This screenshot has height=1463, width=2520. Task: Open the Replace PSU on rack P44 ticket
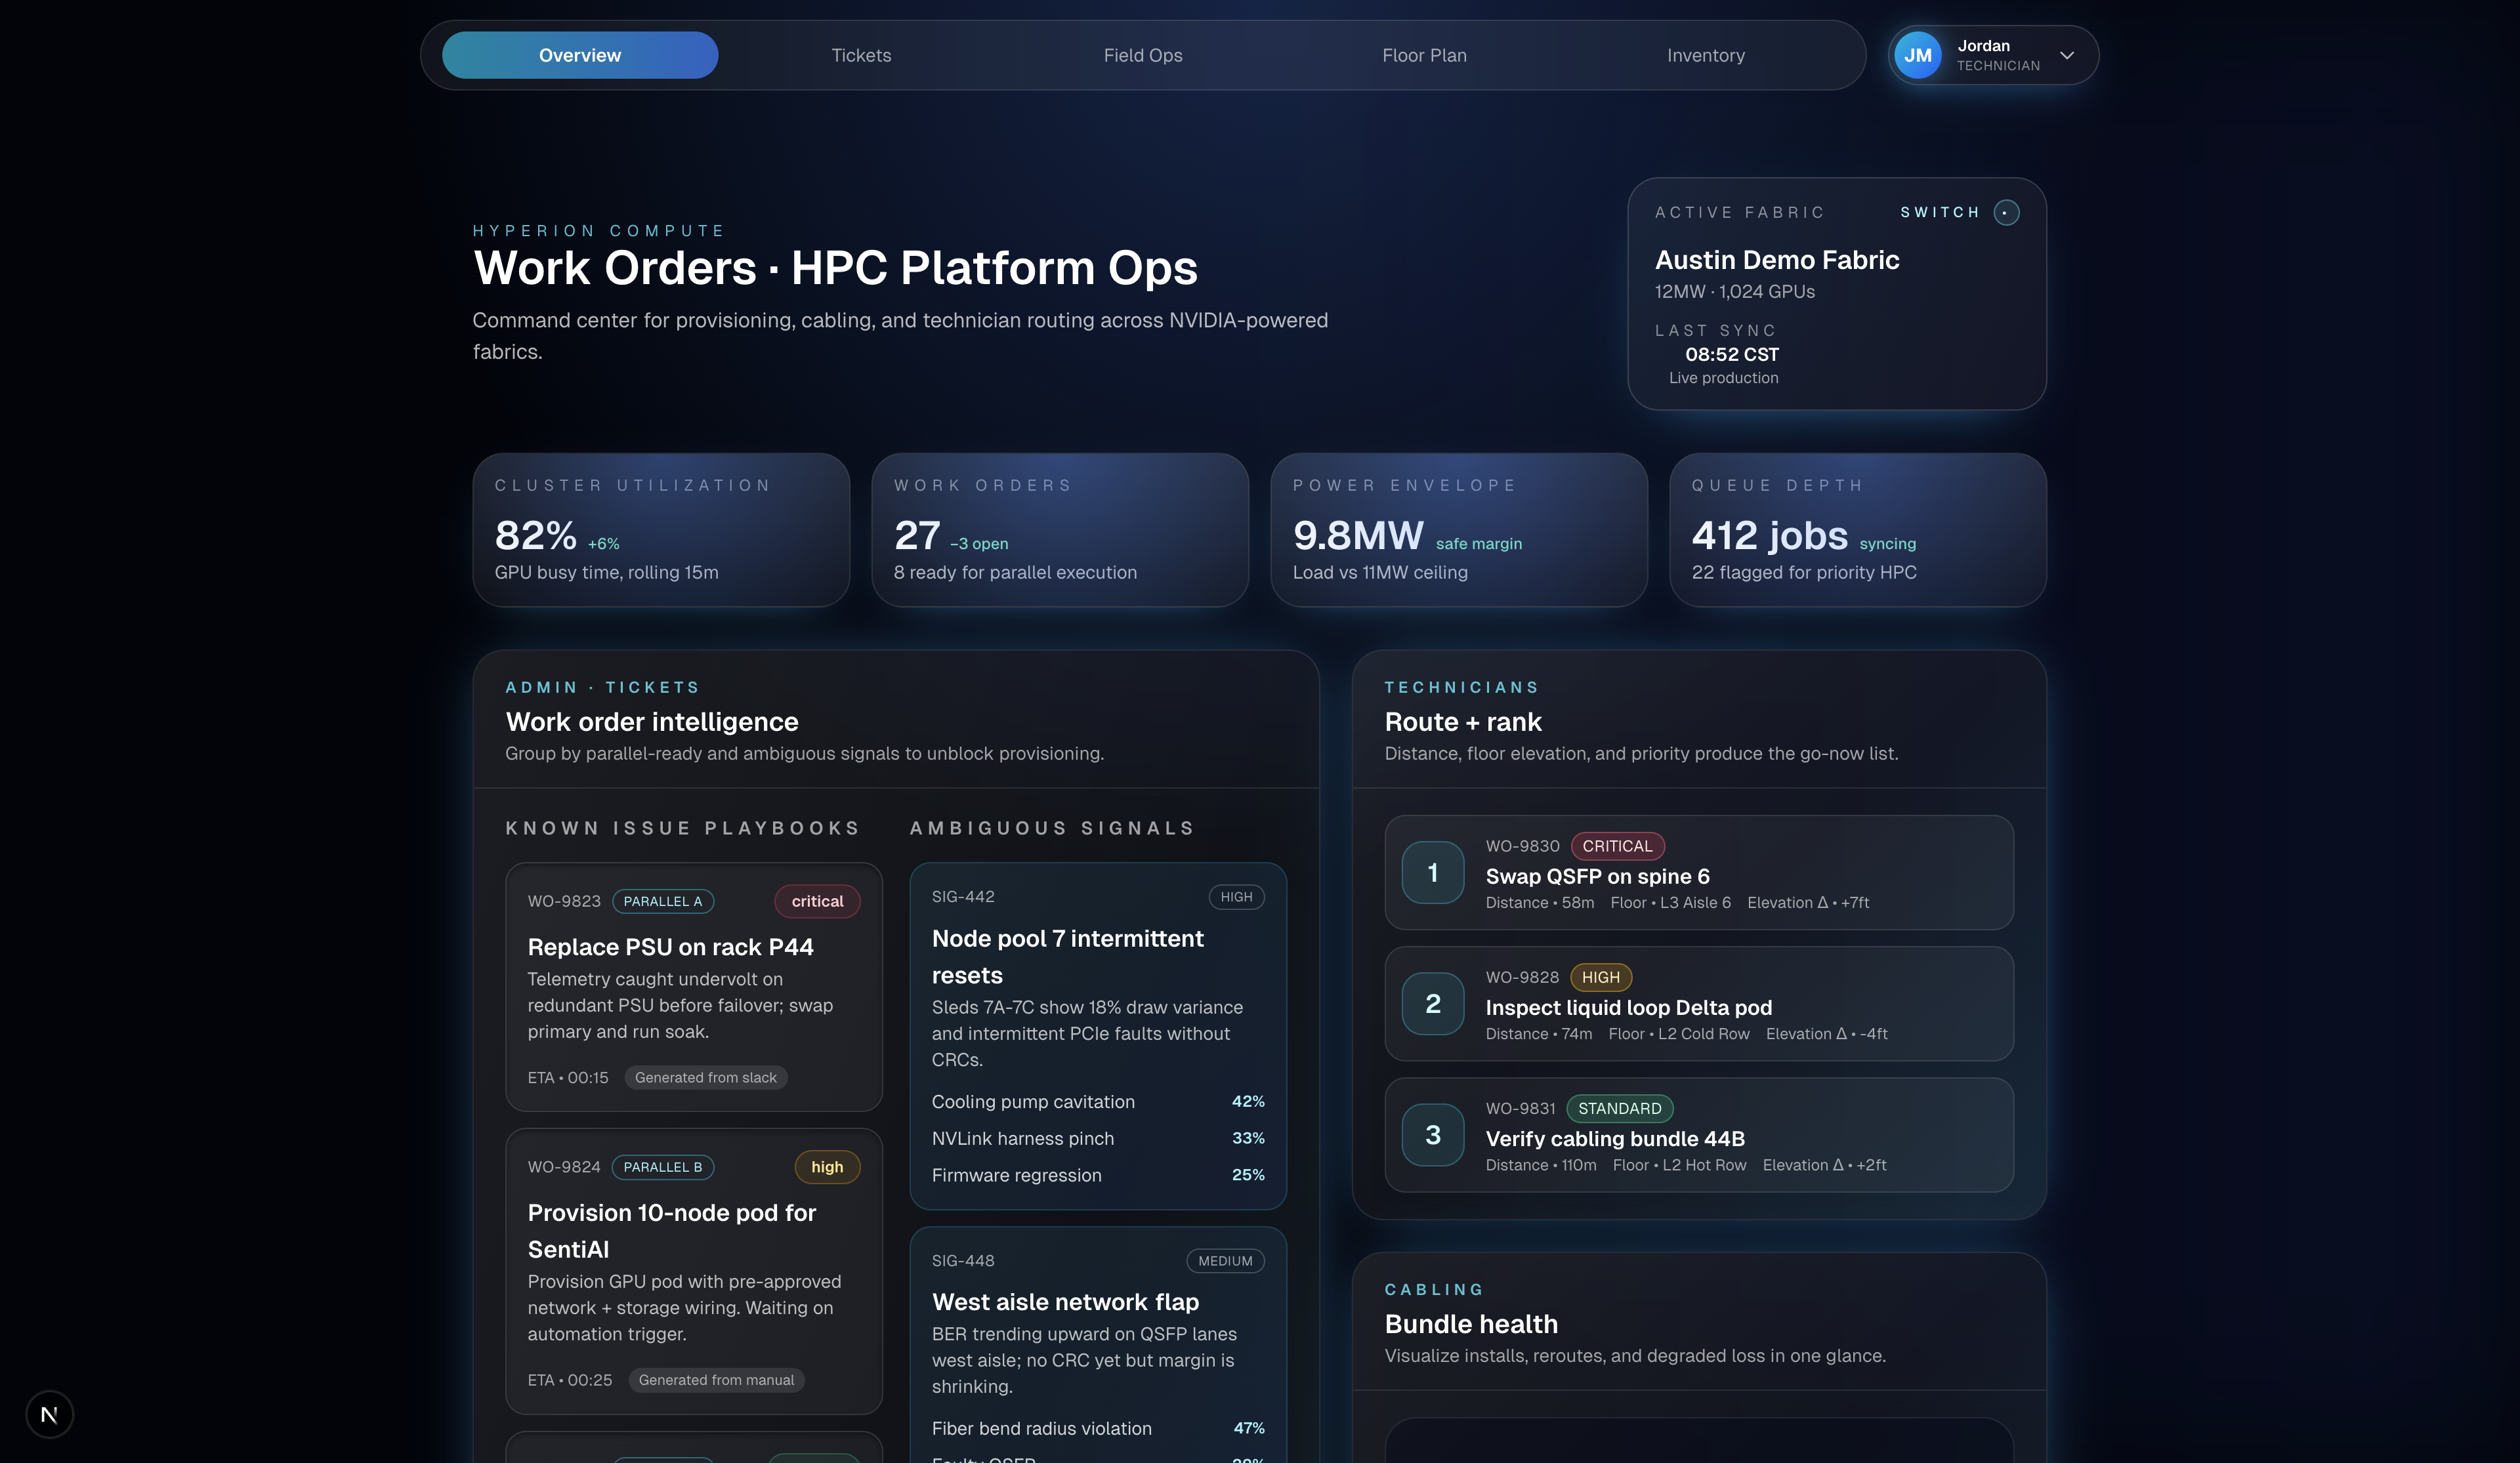pos(670,947)
